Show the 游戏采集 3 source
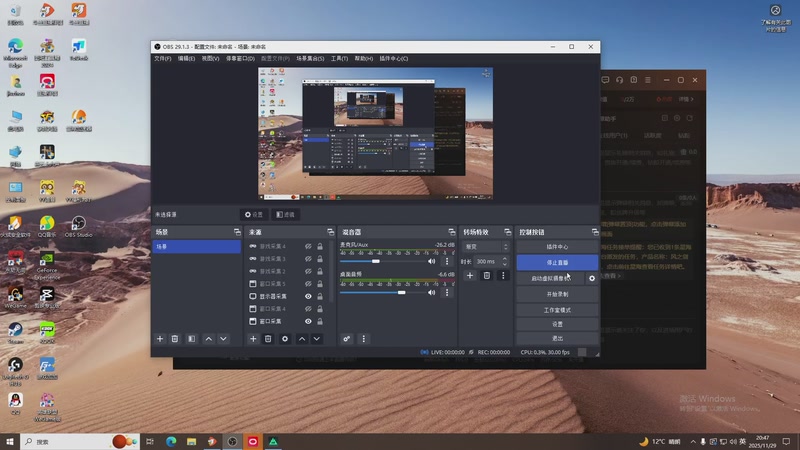The width and height of the screenshot is (800, 450). (308, 259)
